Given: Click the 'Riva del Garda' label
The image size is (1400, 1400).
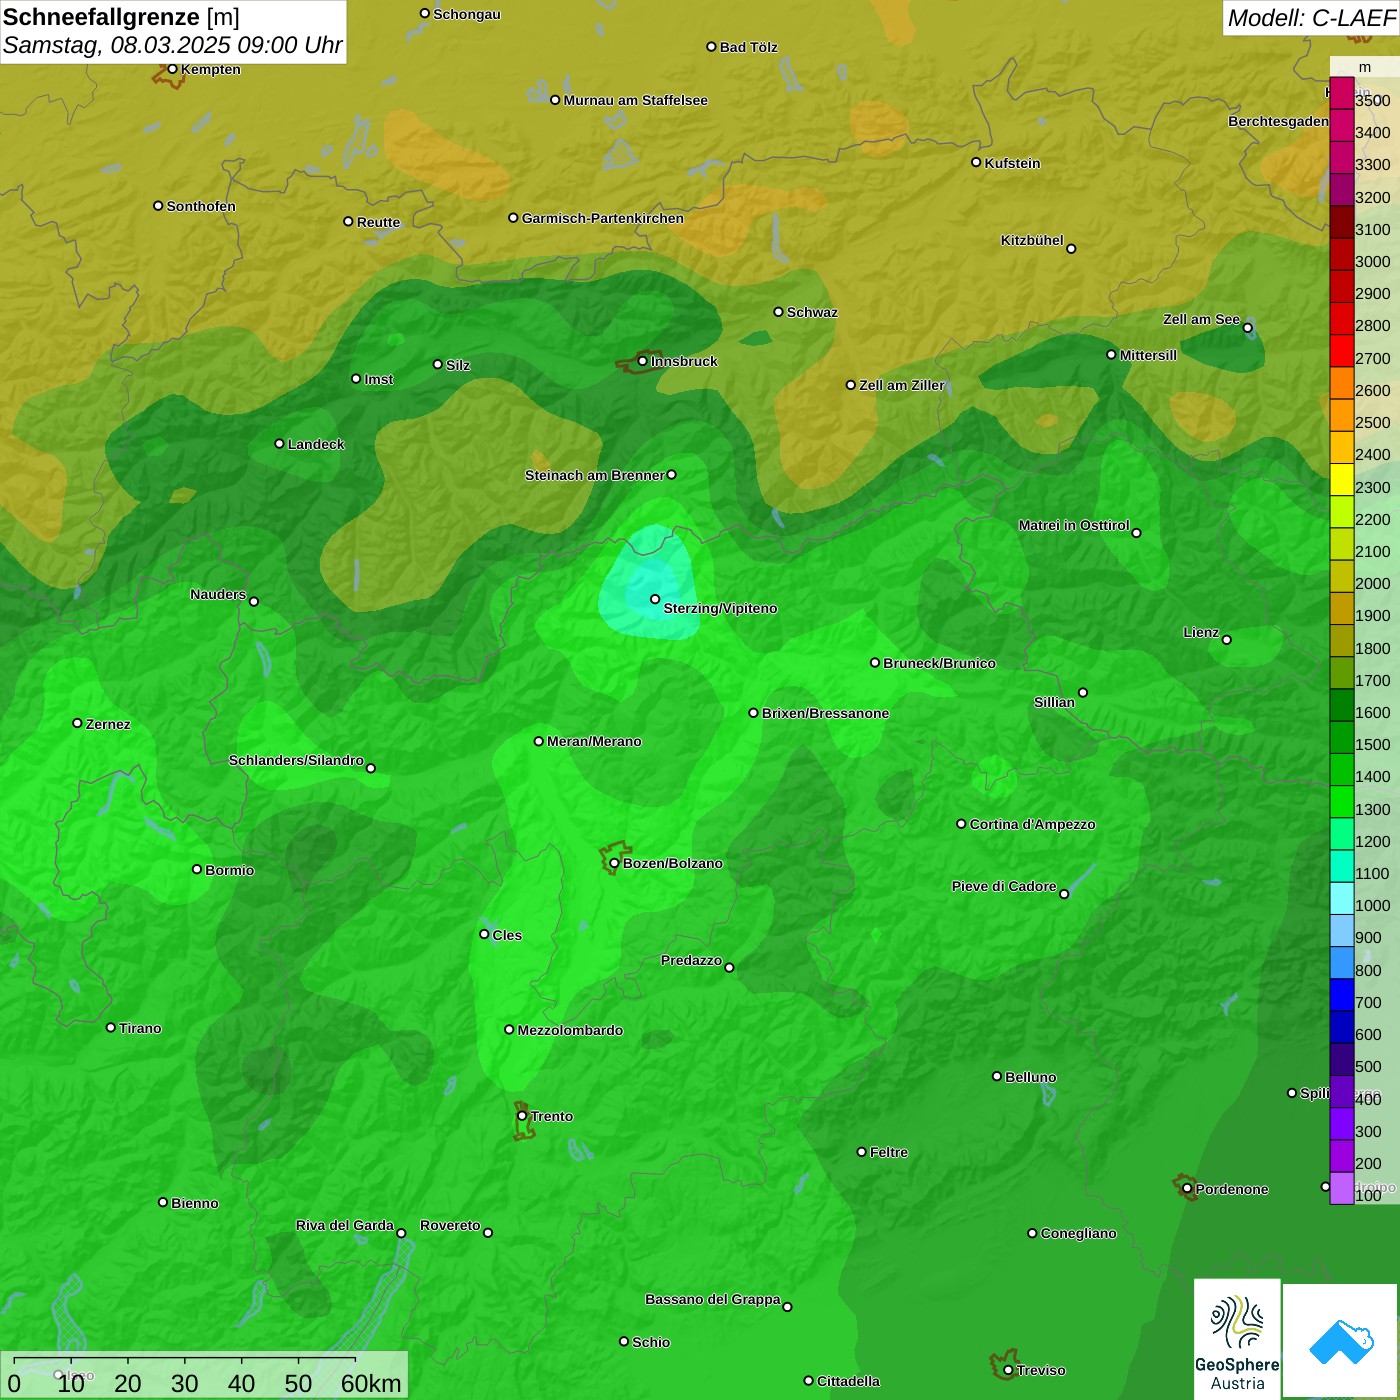Looking at the screenshot, I should coord(345,1225).
